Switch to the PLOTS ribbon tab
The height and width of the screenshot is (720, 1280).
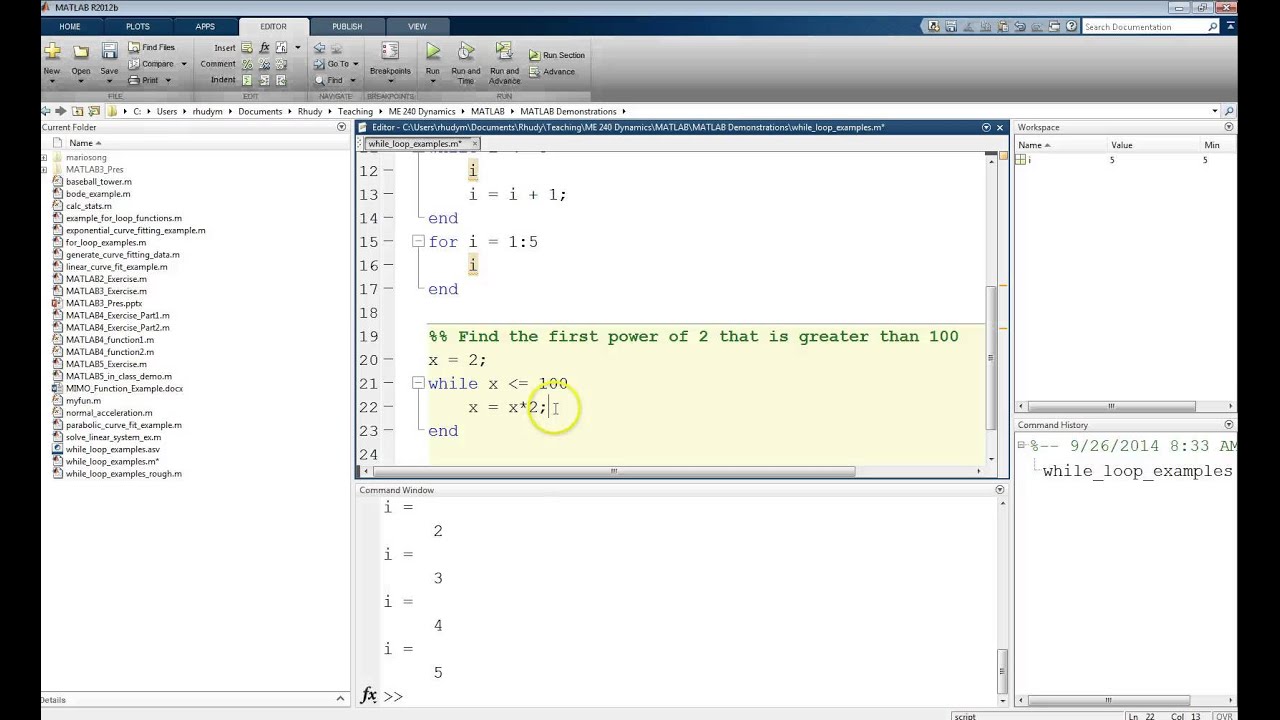[138, 27]
